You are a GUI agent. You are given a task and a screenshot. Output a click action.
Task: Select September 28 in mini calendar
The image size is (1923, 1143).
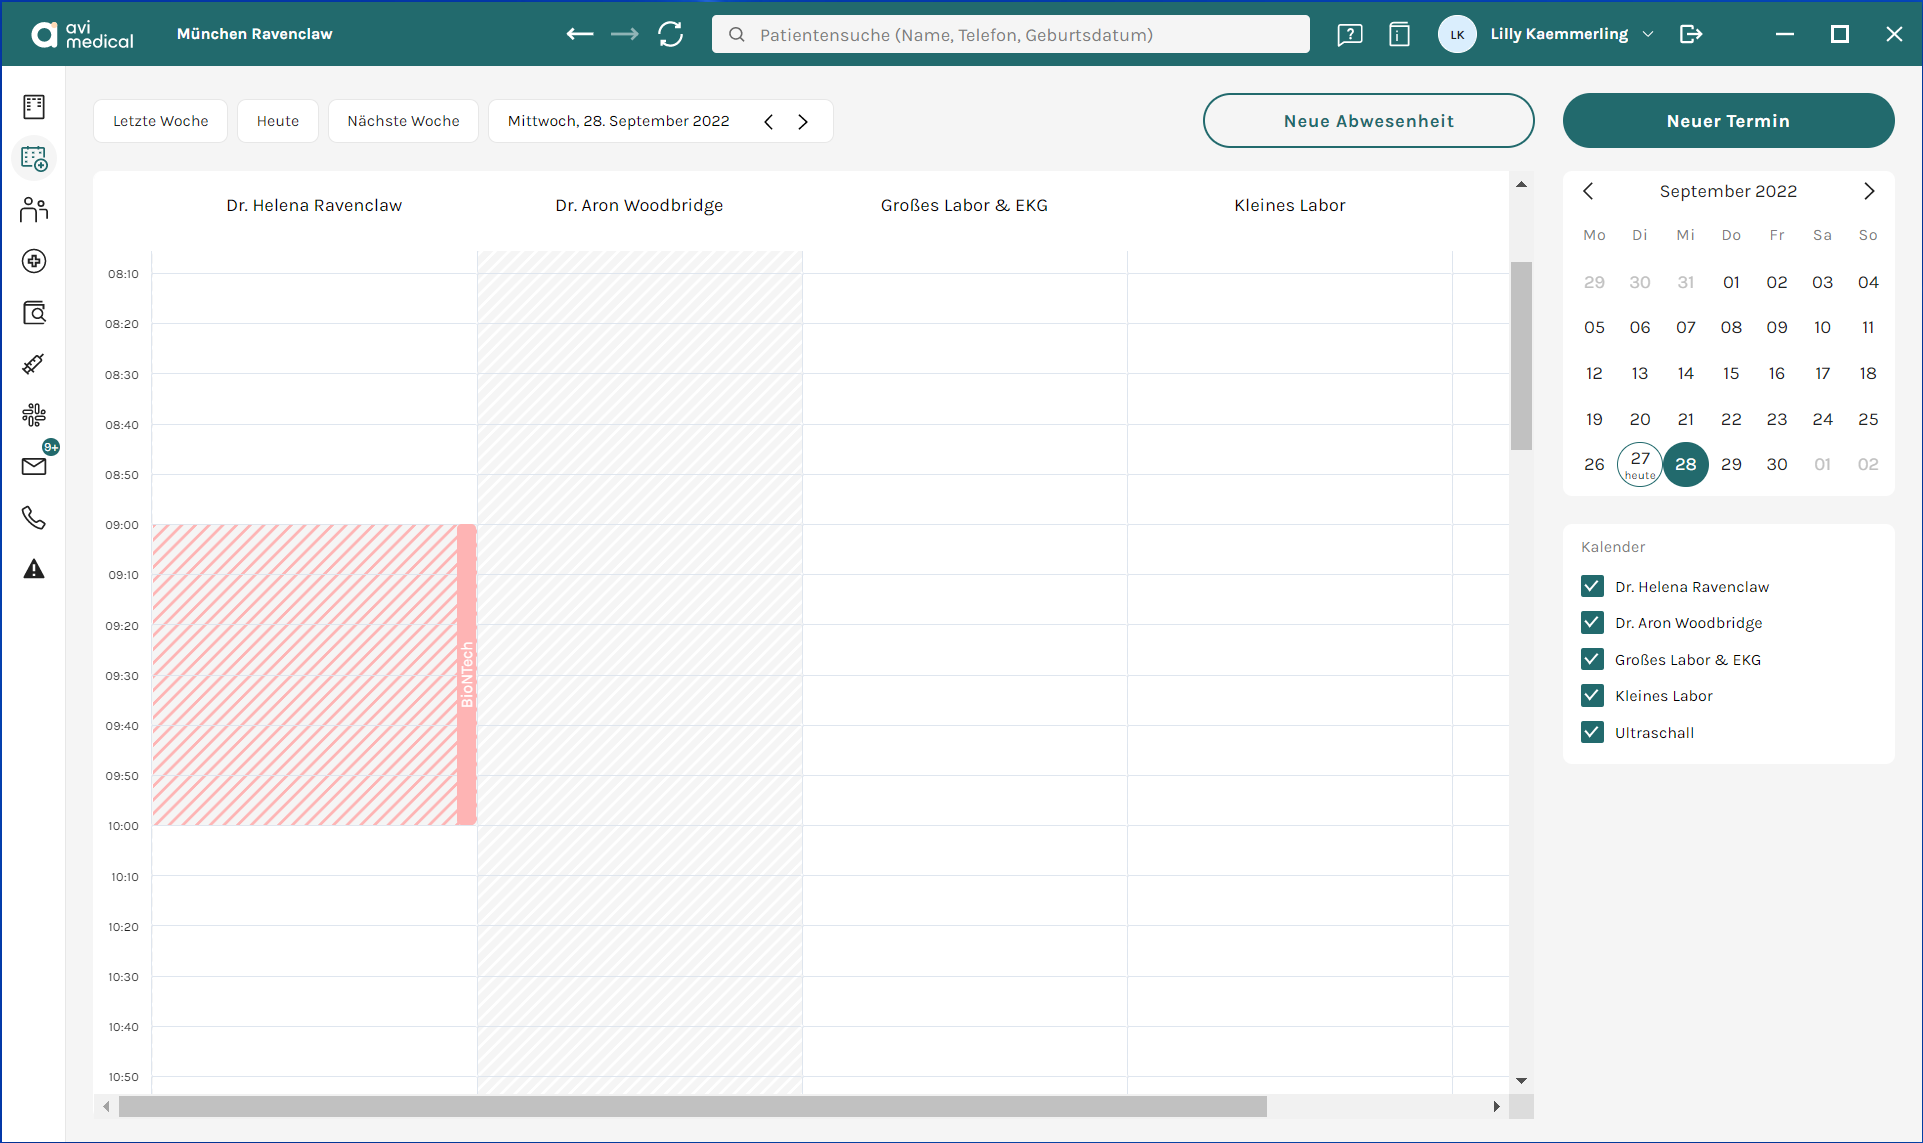click(x=1686, y=464)
